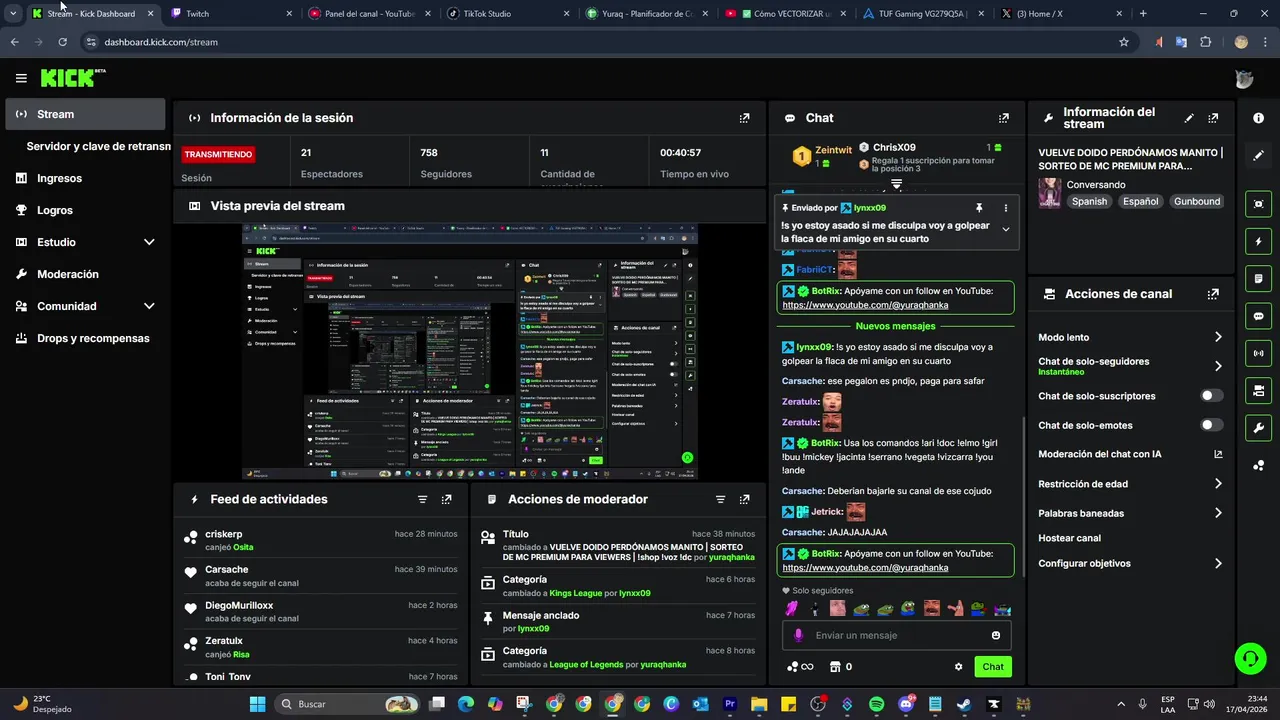Image resolution: width=1280 pixels, height=720 pixels.
Task: Pop out the Feed de actividades panel
Action: point(446,499)
